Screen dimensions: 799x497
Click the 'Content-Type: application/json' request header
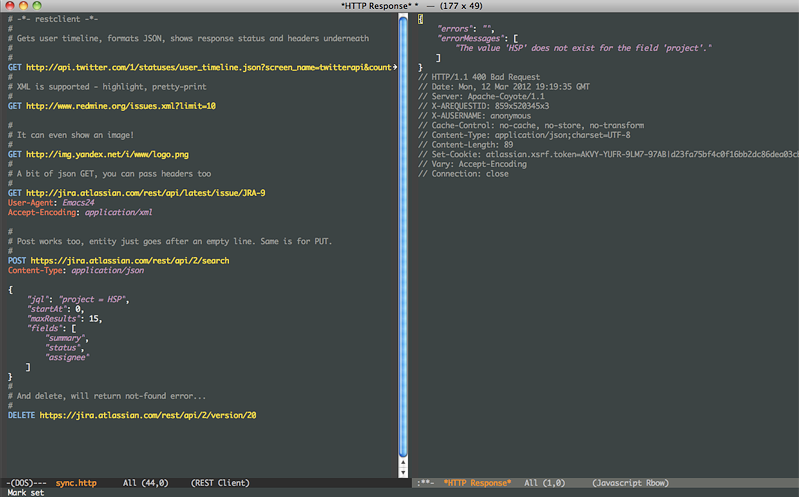(x=76, y=271)
